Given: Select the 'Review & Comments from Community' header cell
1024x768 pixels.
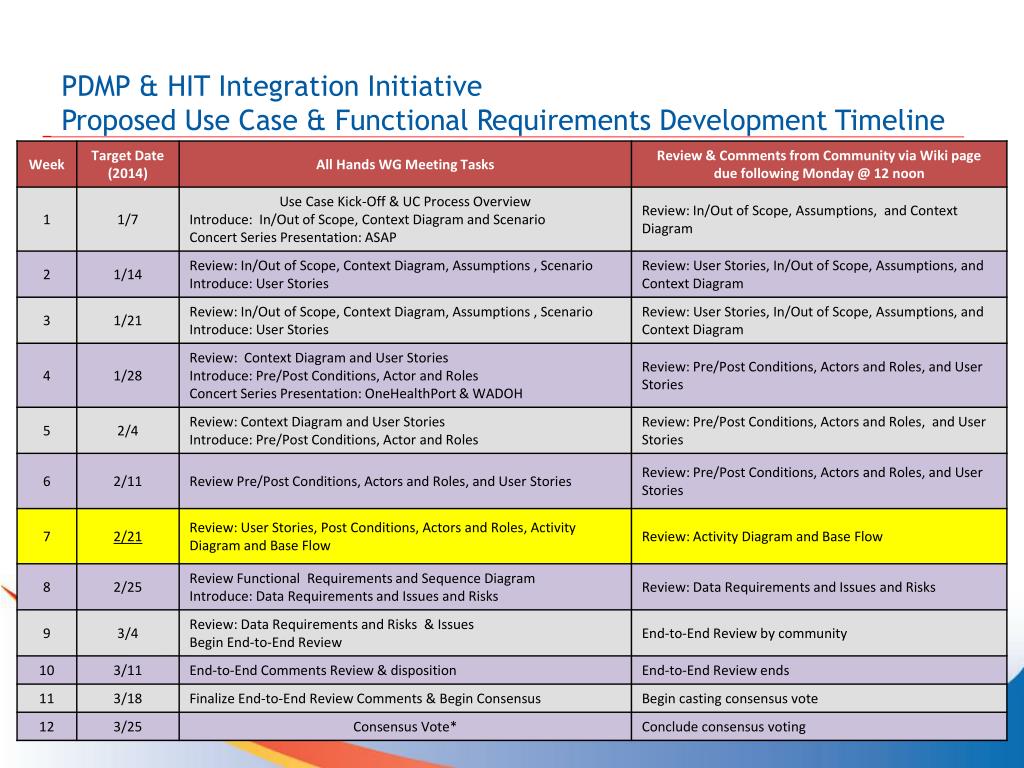Looking at the screenshot, I should pyautogui.click(x=819, y=165).
